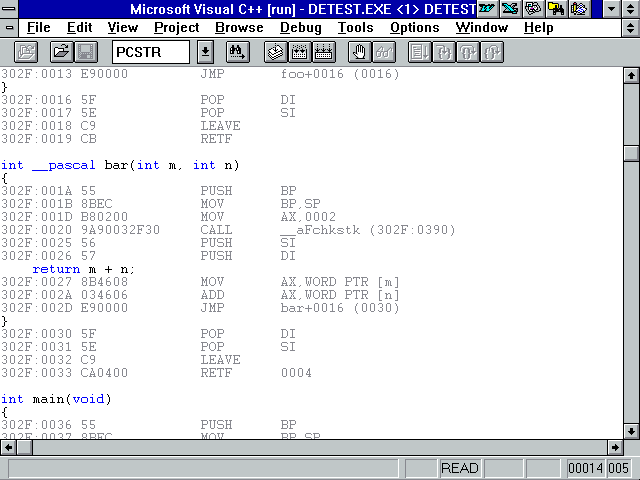Image resolution: width=640 pixels, height=480 pixels.
Task: Click the document restore button beside Help
Action: [x=631, y=28]
